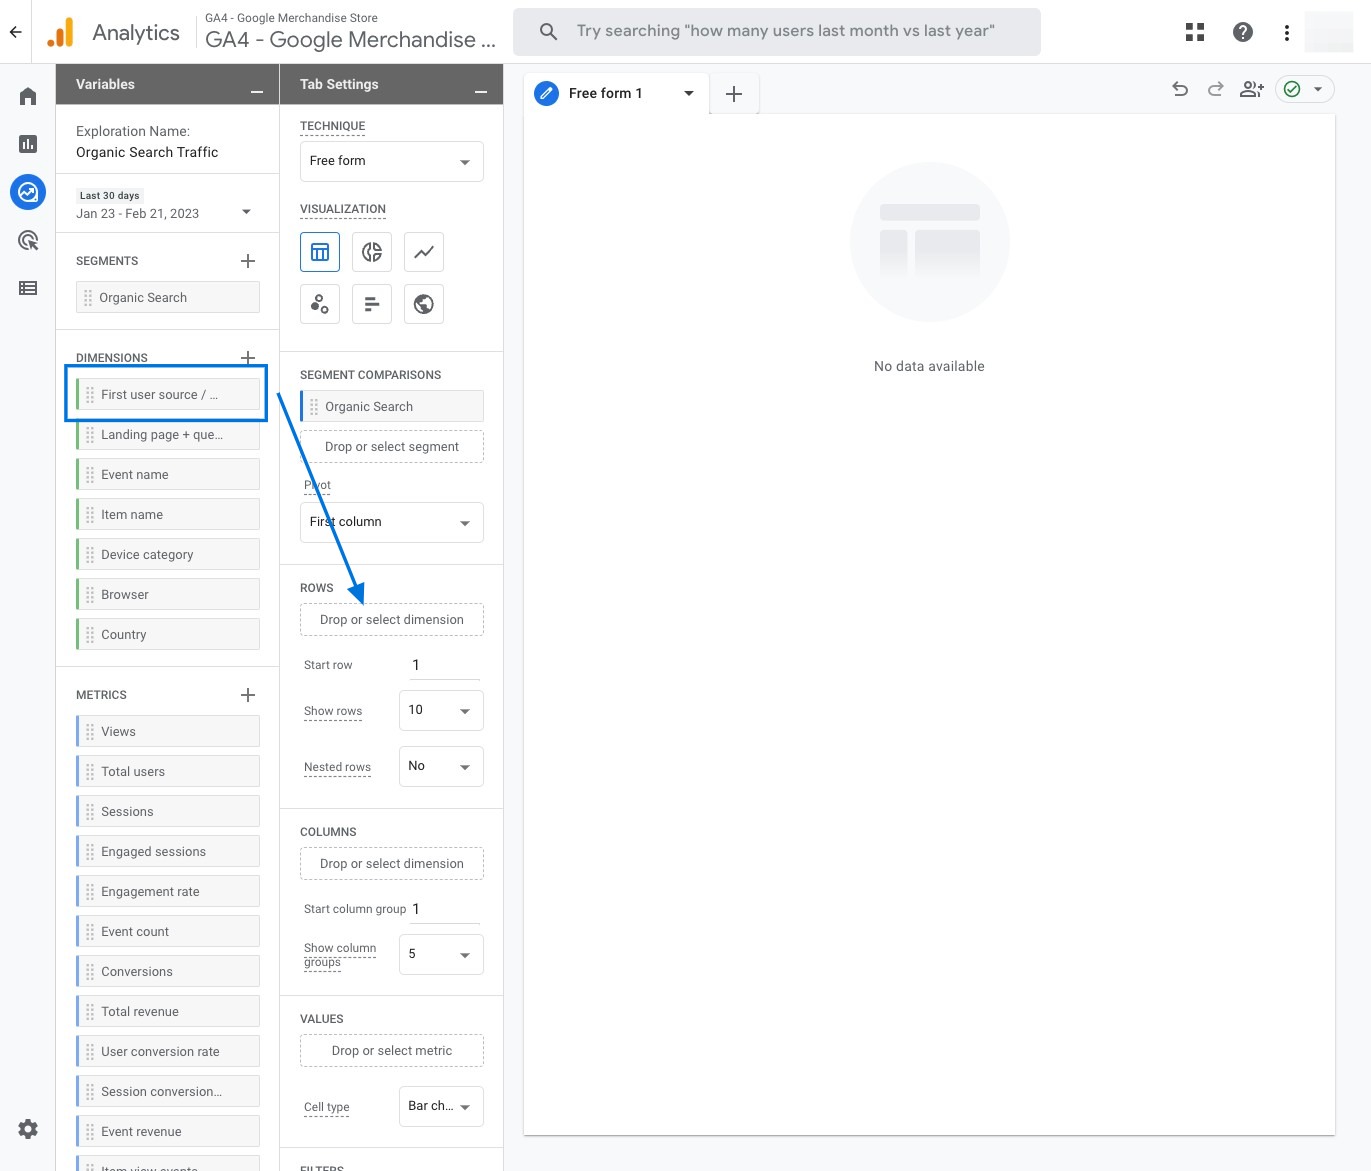The height and width of the screenshot is (1171, 1371).
Task: Click the Columns drop or select dimension box
Action: pos(392,864)
